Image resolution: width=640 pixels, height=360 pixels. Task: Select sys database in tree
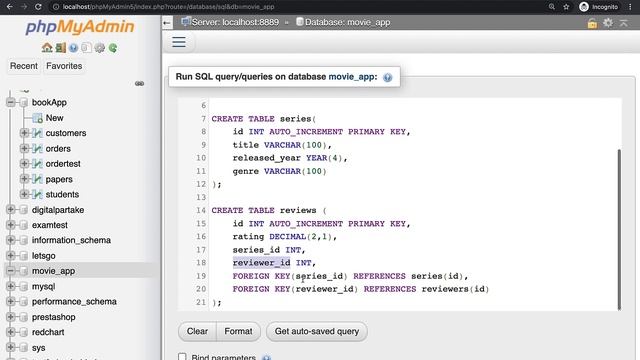(38, 348)
